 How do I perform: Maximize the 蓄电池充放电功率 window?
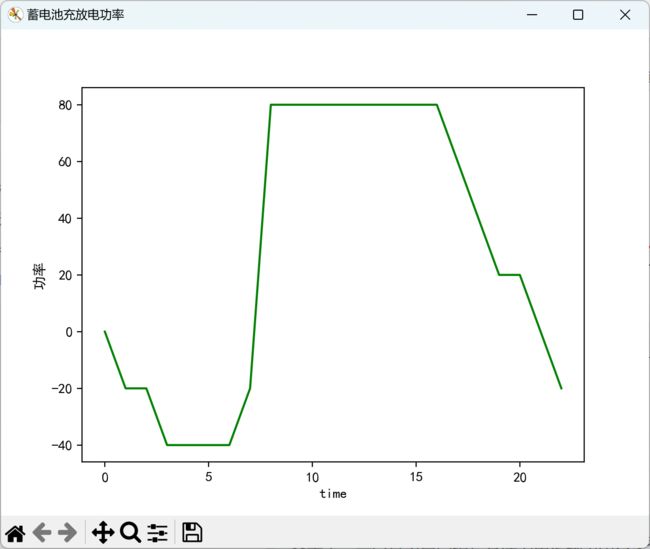(x=578, y=15)
